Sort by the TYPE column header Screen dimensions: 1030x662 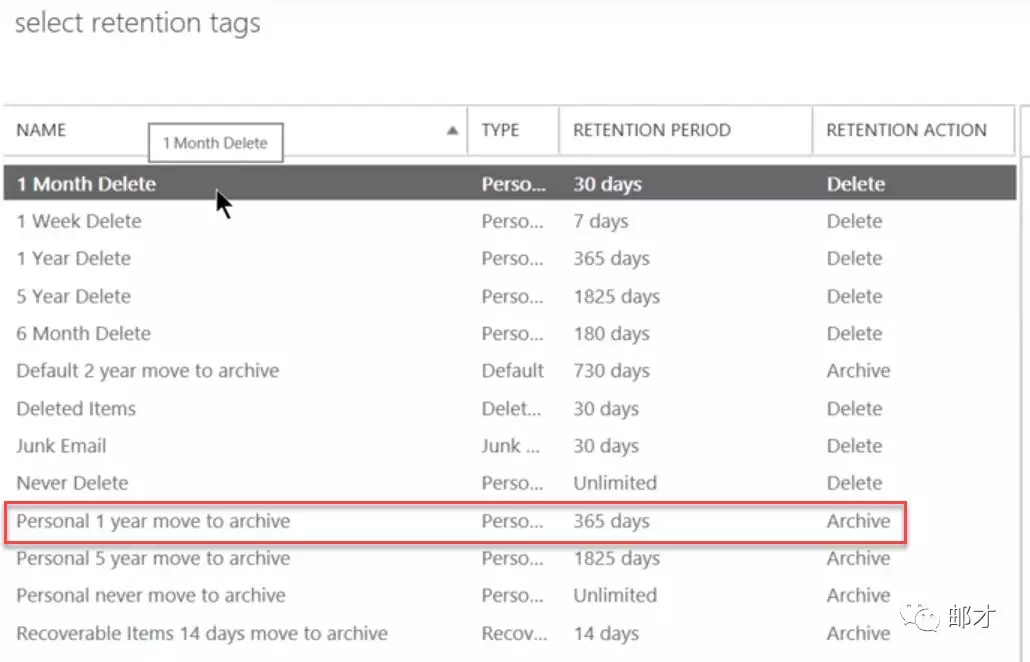click(x=500, y=130)
